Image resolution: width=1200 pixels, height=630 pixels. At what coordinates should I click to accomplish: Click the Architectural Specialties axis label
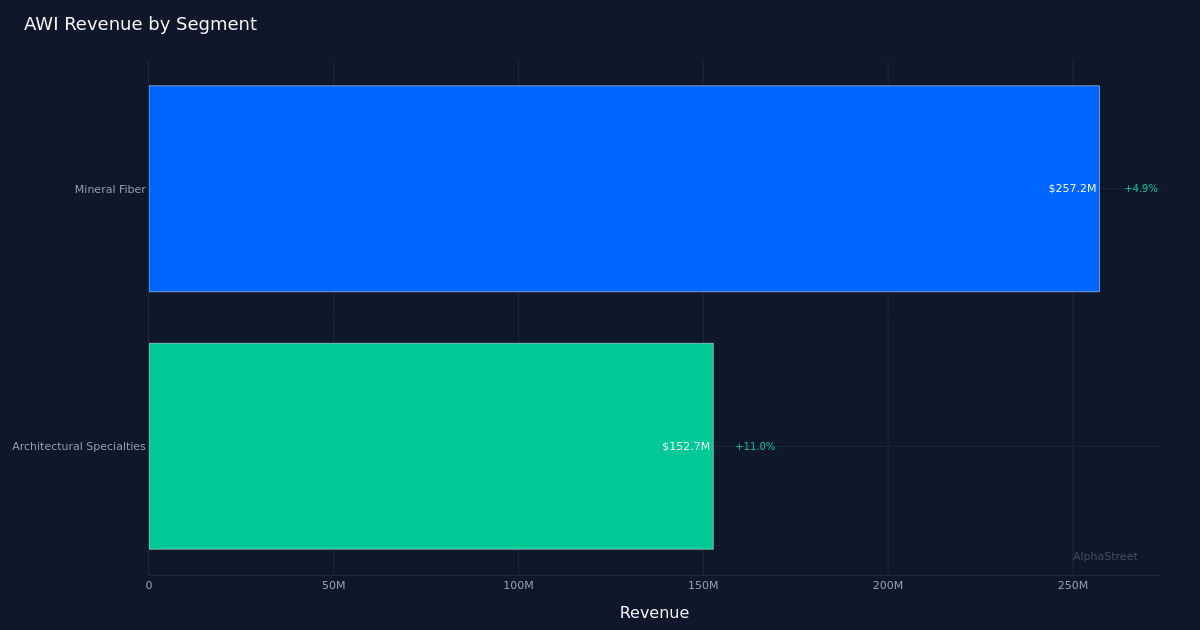[78, 446]
